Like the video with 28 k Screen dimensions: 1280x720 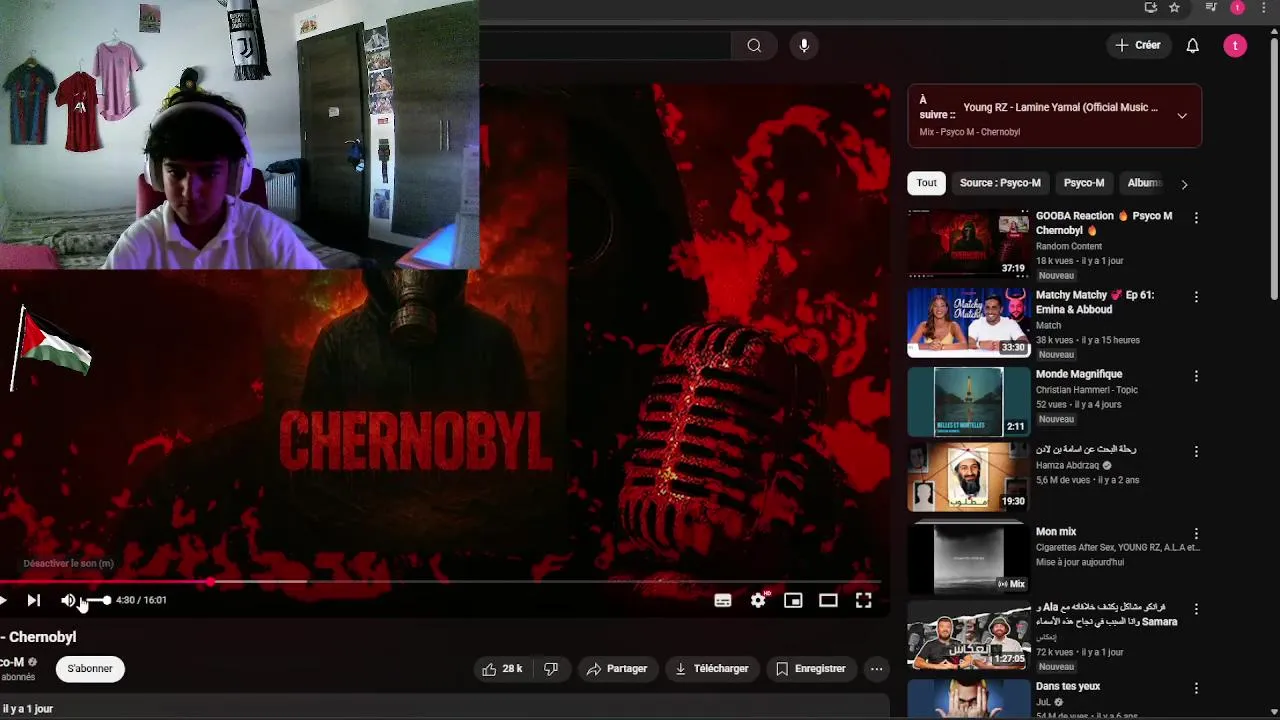coord(502,669)
